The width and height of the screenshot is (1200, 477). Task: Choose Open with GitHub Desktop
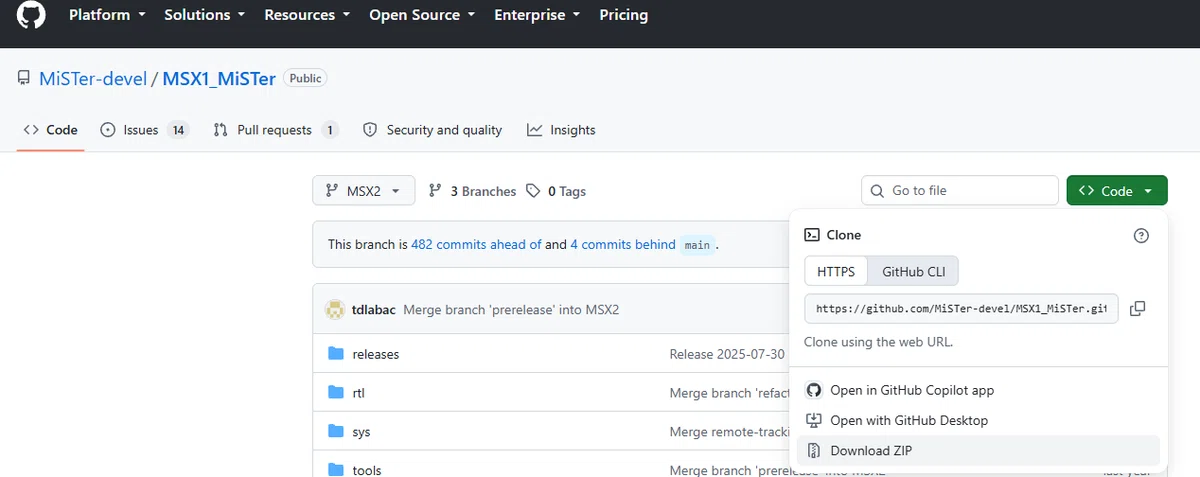[978, 420]
